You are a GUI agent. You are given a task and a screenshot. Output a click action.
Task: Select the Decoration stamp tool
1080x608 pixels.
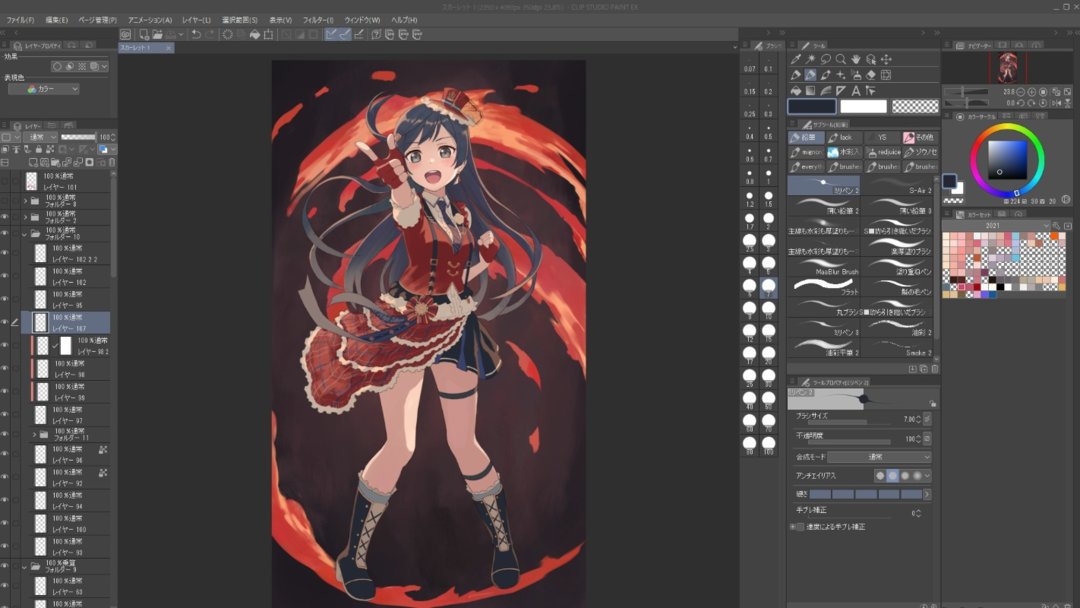point(841,74)
